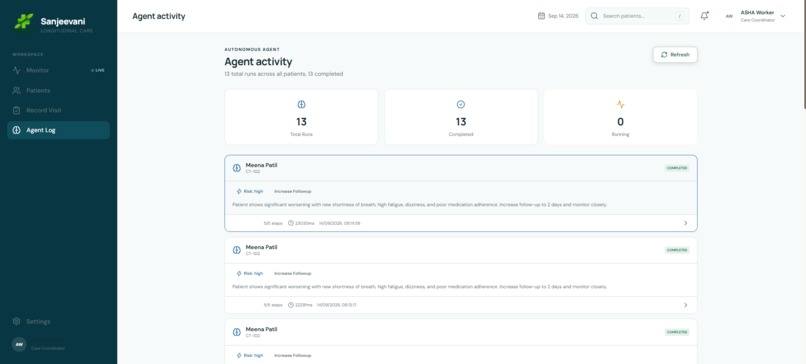
Task: Click the Sanjeevani green cross logo
Action: point(23,21)
